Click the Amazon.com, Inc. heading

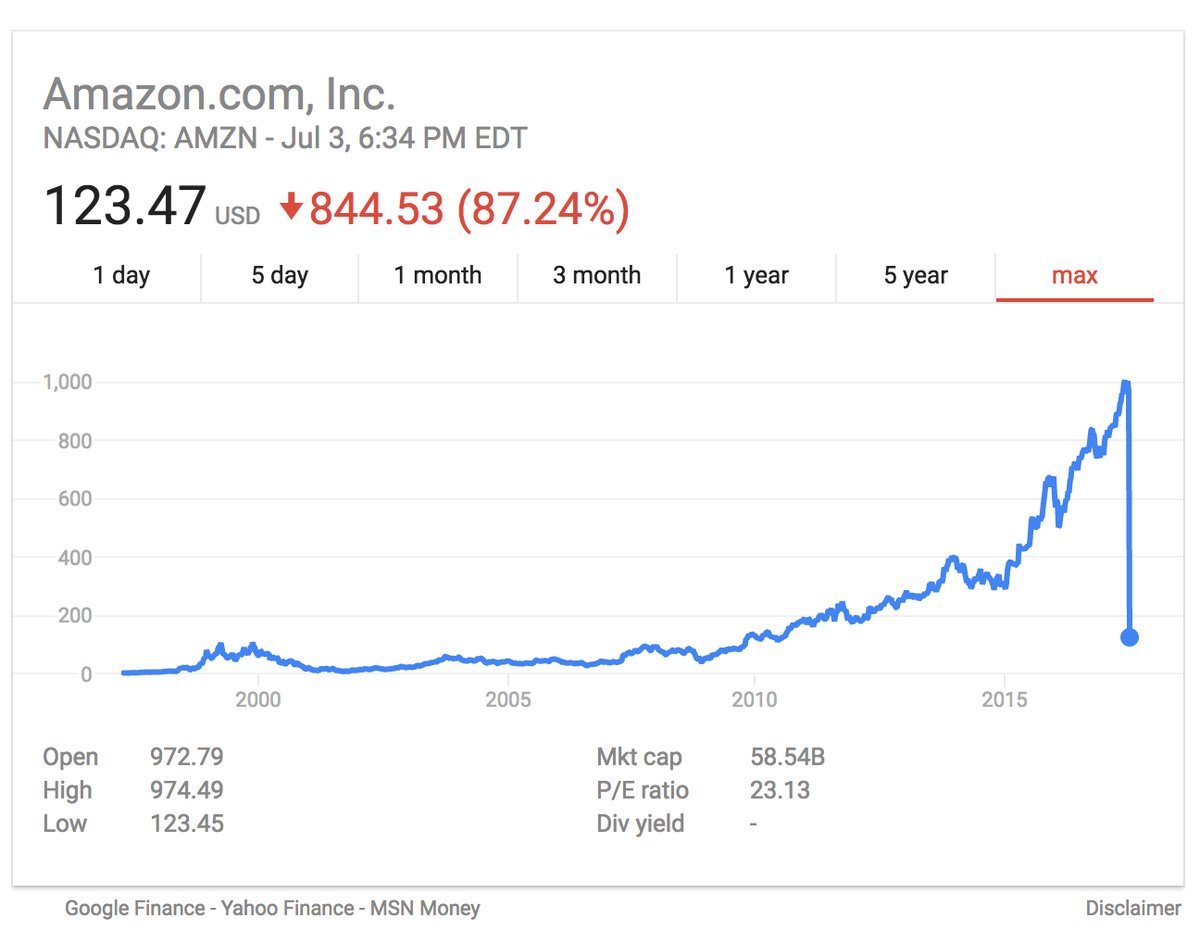point(219,95)
